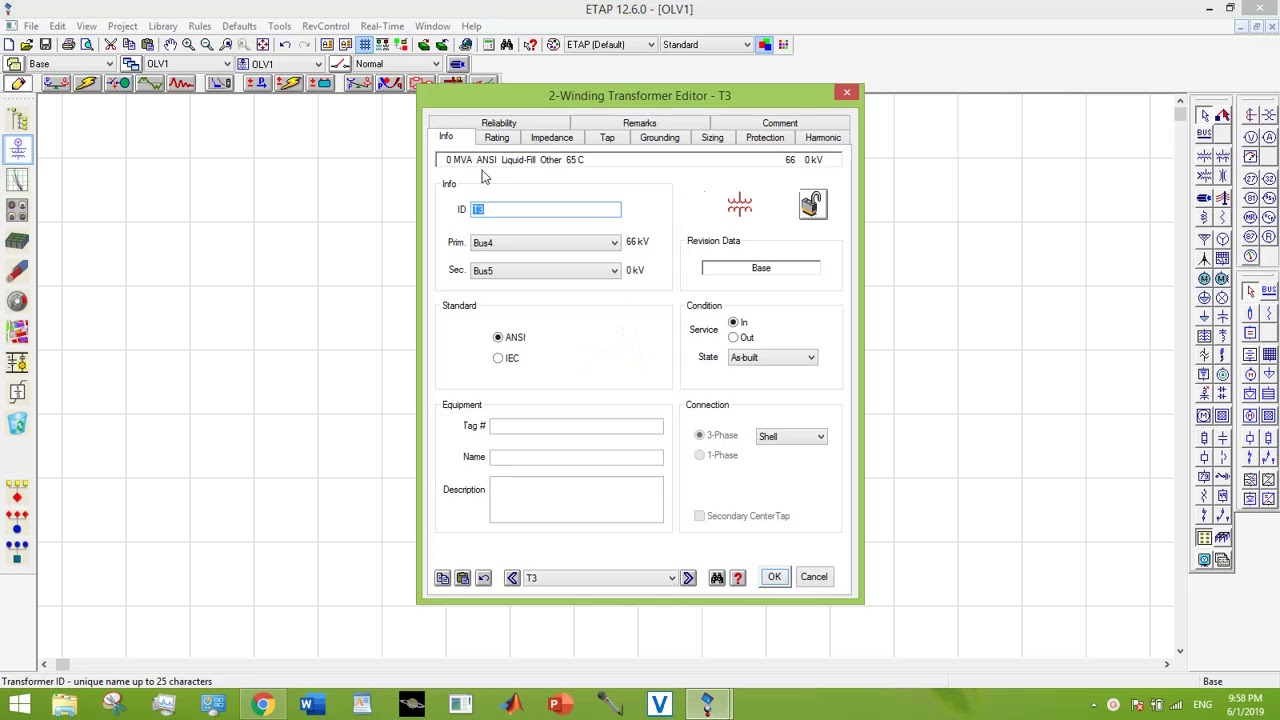Click the Open project folder icon
Viewport: 1280px width, 720px height.
pyautogui.click(x=27, y=45)
